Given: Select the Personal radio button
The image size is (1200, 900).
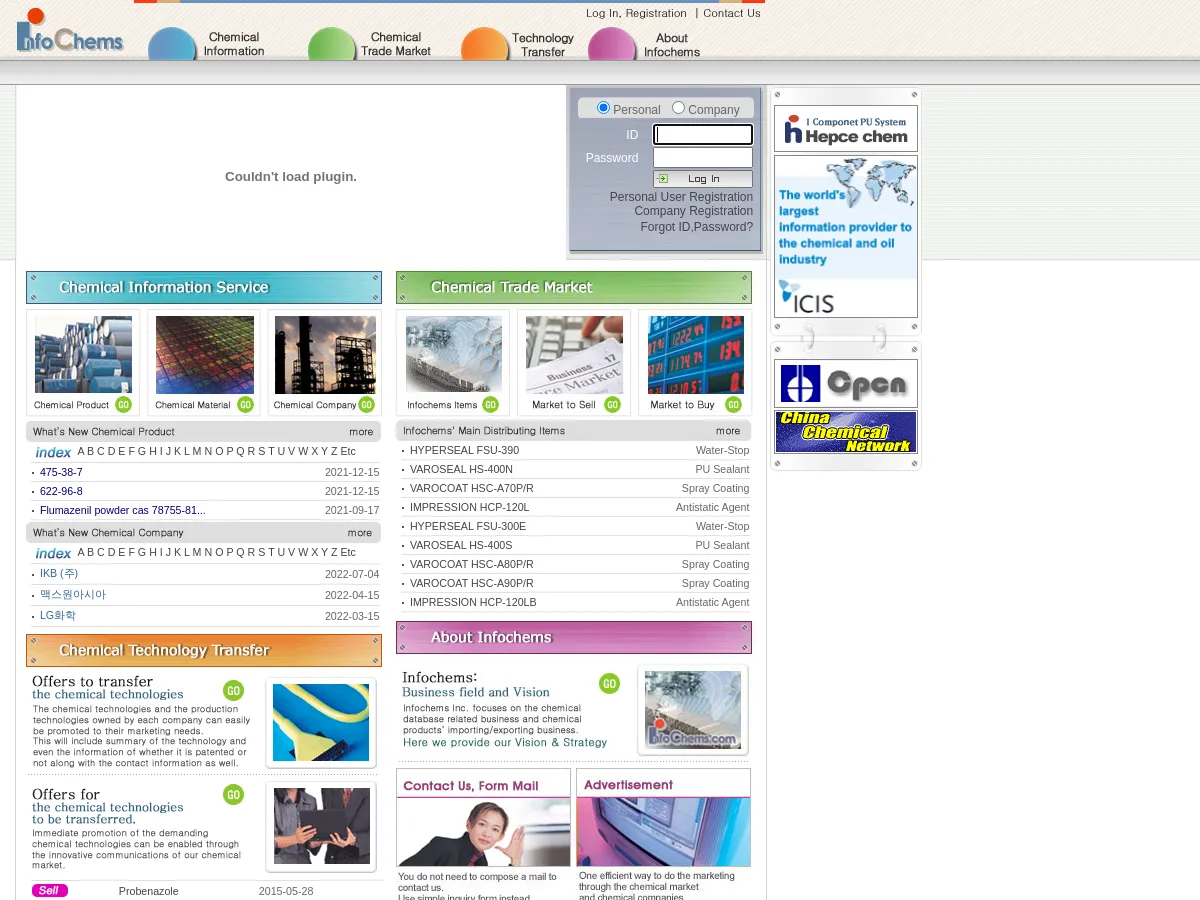Looking at the screenshot, I should point(603,108).
